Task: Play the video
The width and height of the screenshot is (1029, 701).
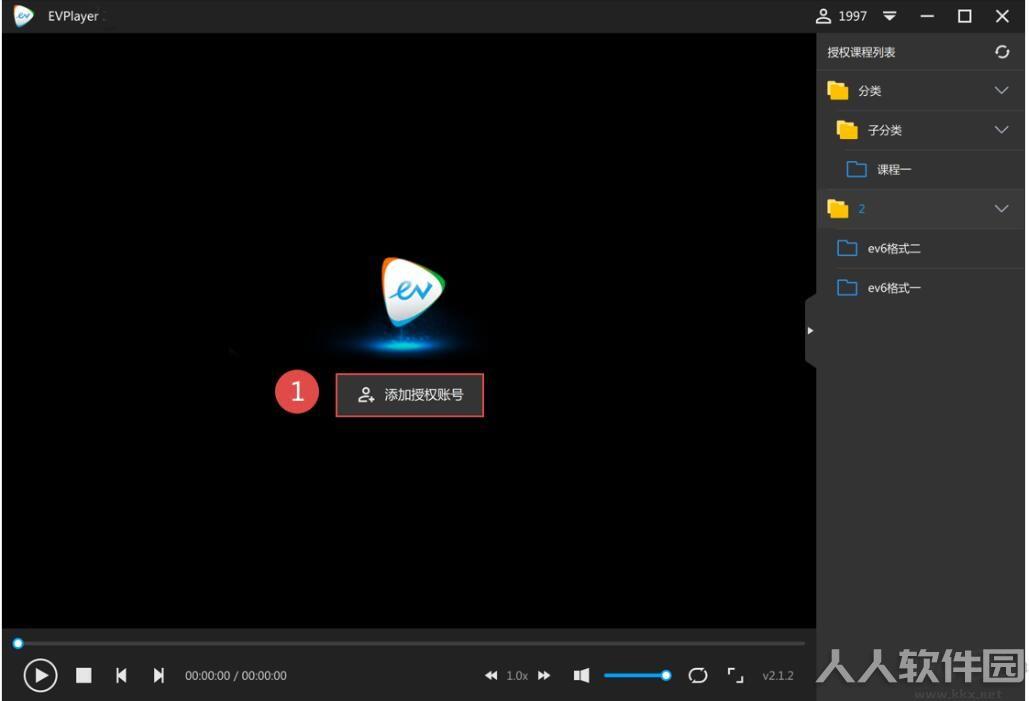Action: click(x=41, y=675)
